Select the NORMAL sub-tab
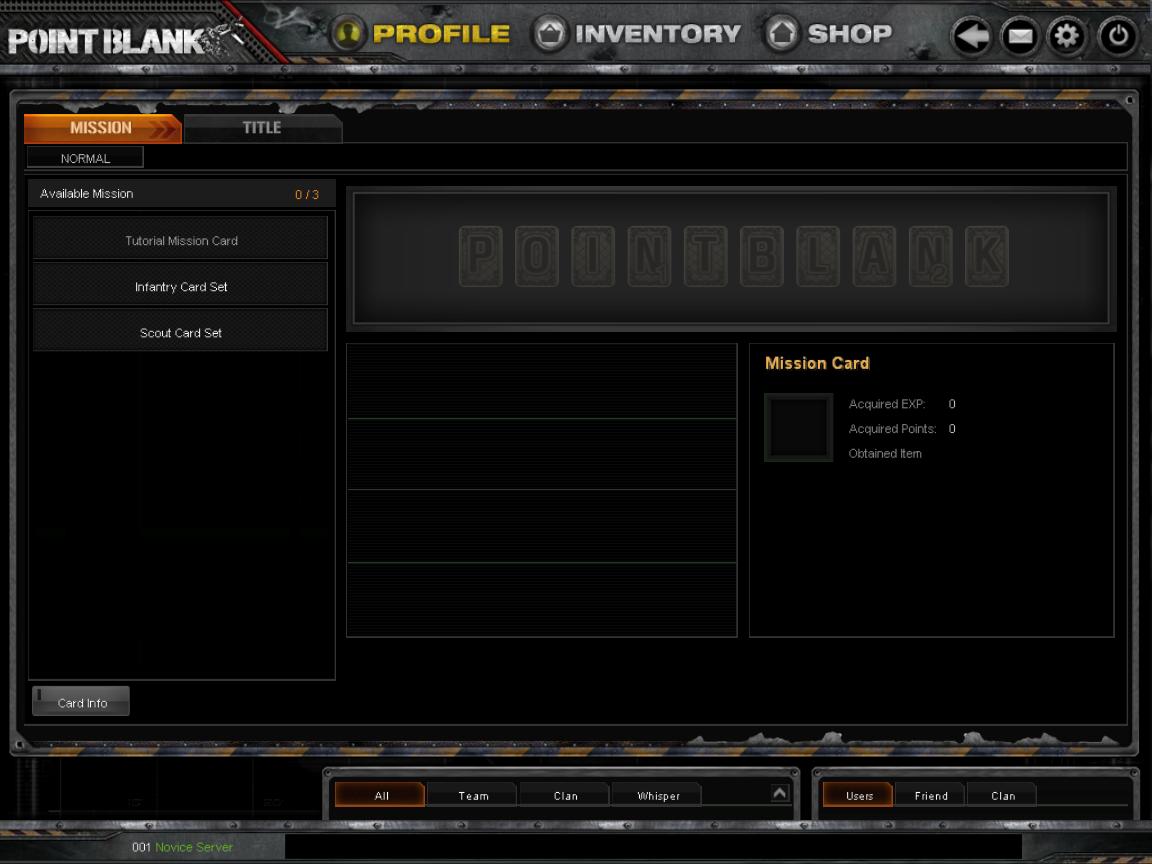Screen dimensions: 1152x864 pos(85,158)
